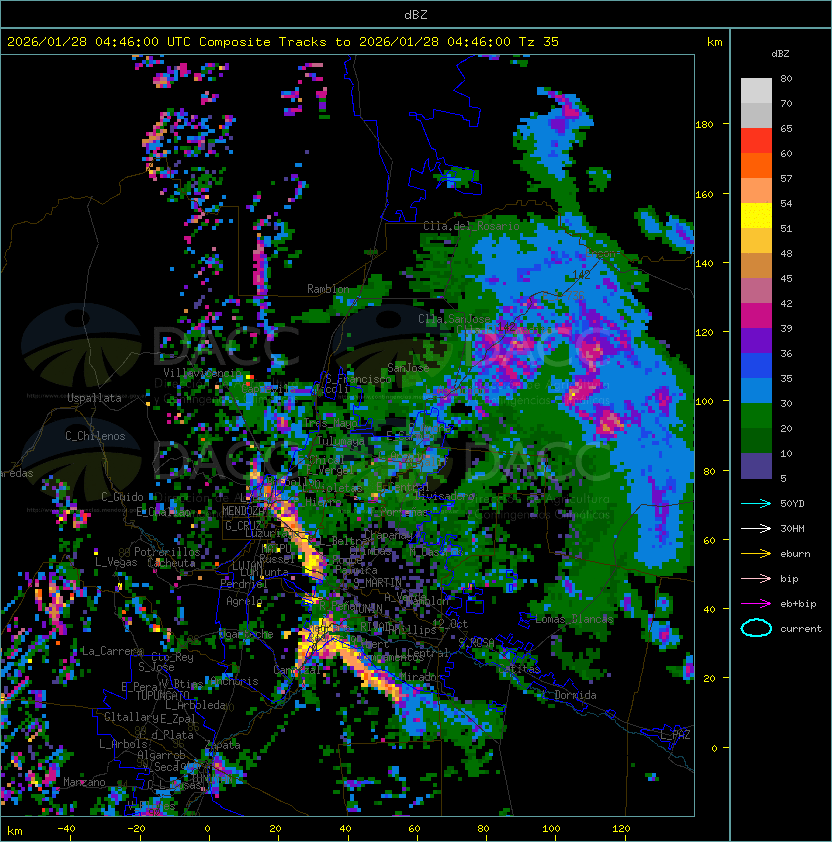Click the '180' tick on vertical km axis
The height and width of the screenshot is (842, 832).
pos(704,125)
